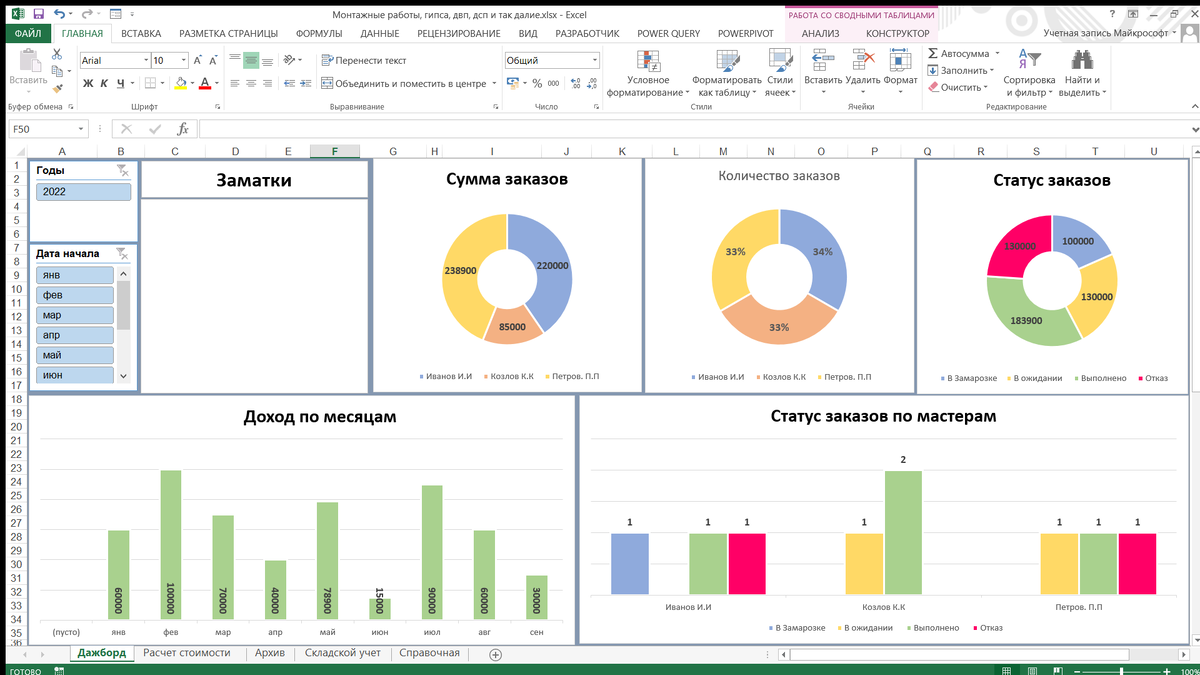
Task: Cut selection with the scissors icon
Action: 58,54
